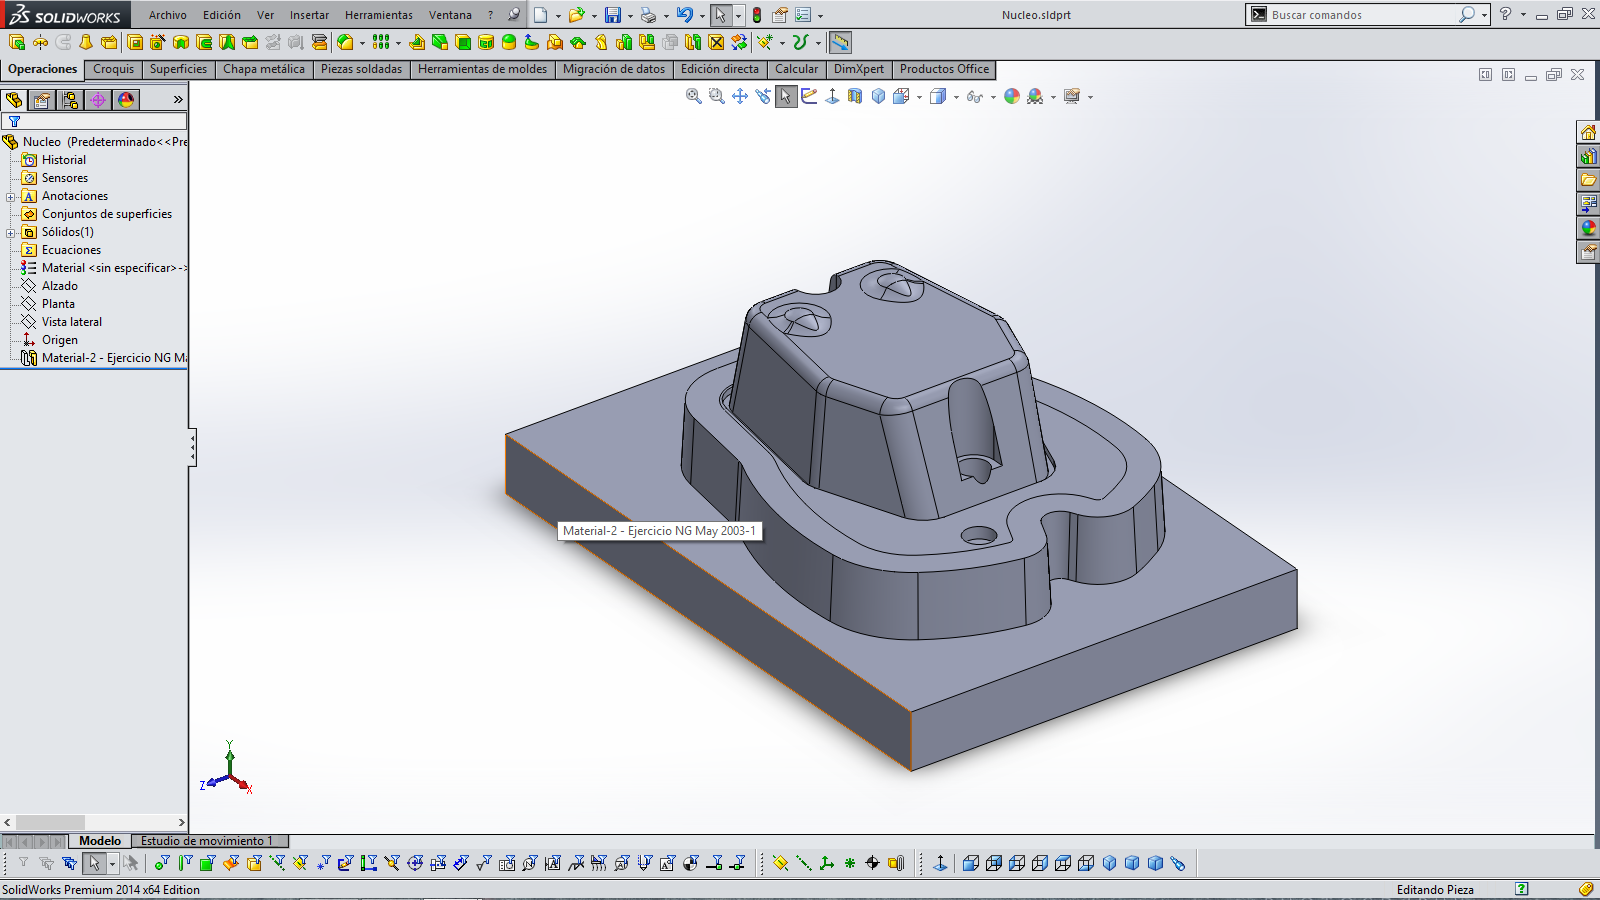Expand the Anotaciones tree node
Image resolution: width=1600 pixels, height=900 pixels.
[11, 197]
